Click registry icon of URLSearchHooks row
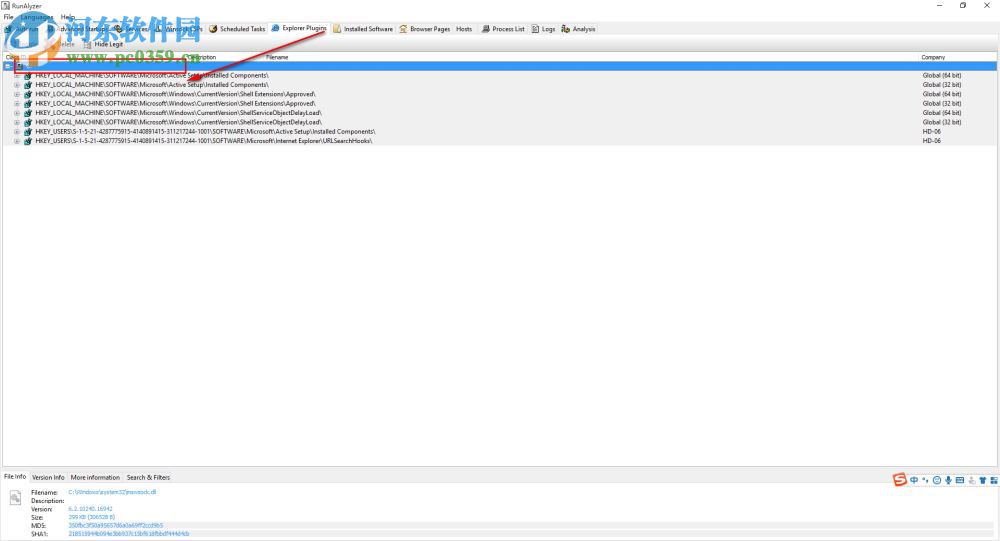 27,141
